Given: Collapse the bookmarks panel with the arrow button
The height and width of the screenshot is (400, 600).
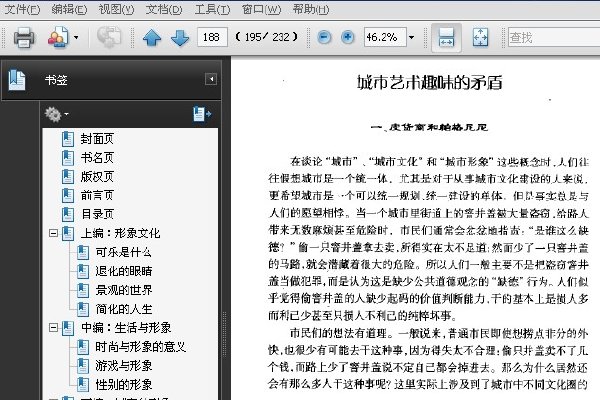Looking at the screenshot, I should point(211,79).
